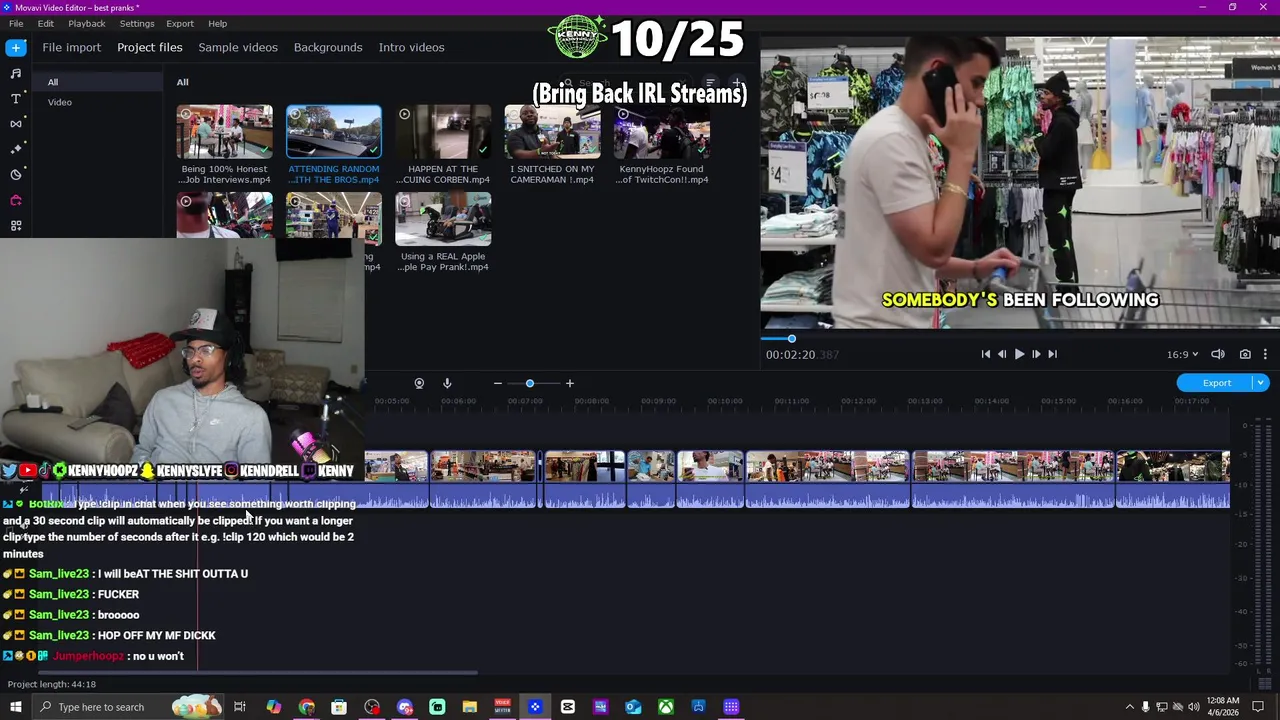Click the horizontal timeline scrollbar
This screenshot has width=1280, height=720.
pos(258,674)
